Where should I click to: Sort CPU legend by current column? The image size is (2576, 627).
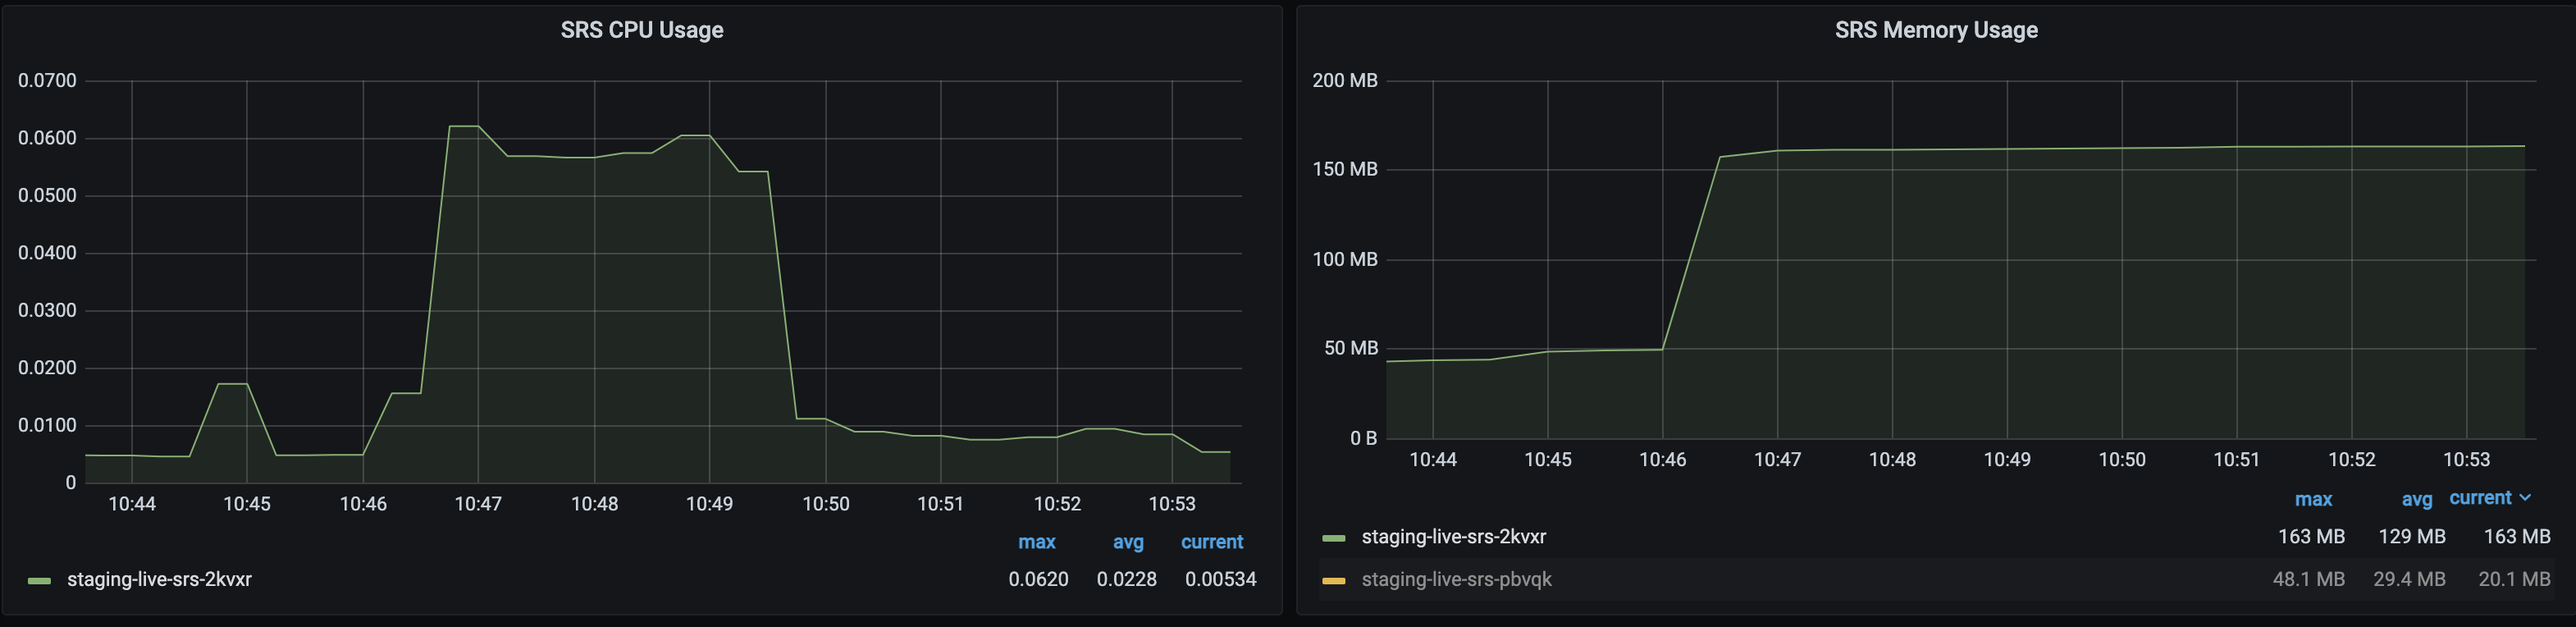click(x=1212, y=542)
